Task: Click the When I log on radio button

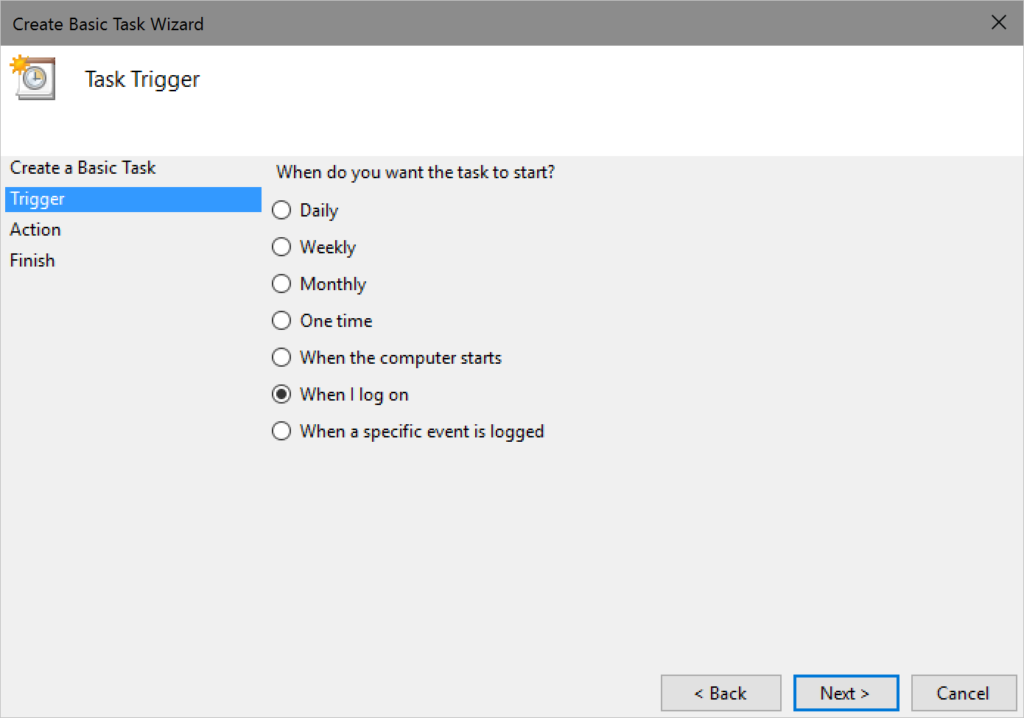Action: pos(282,395)
